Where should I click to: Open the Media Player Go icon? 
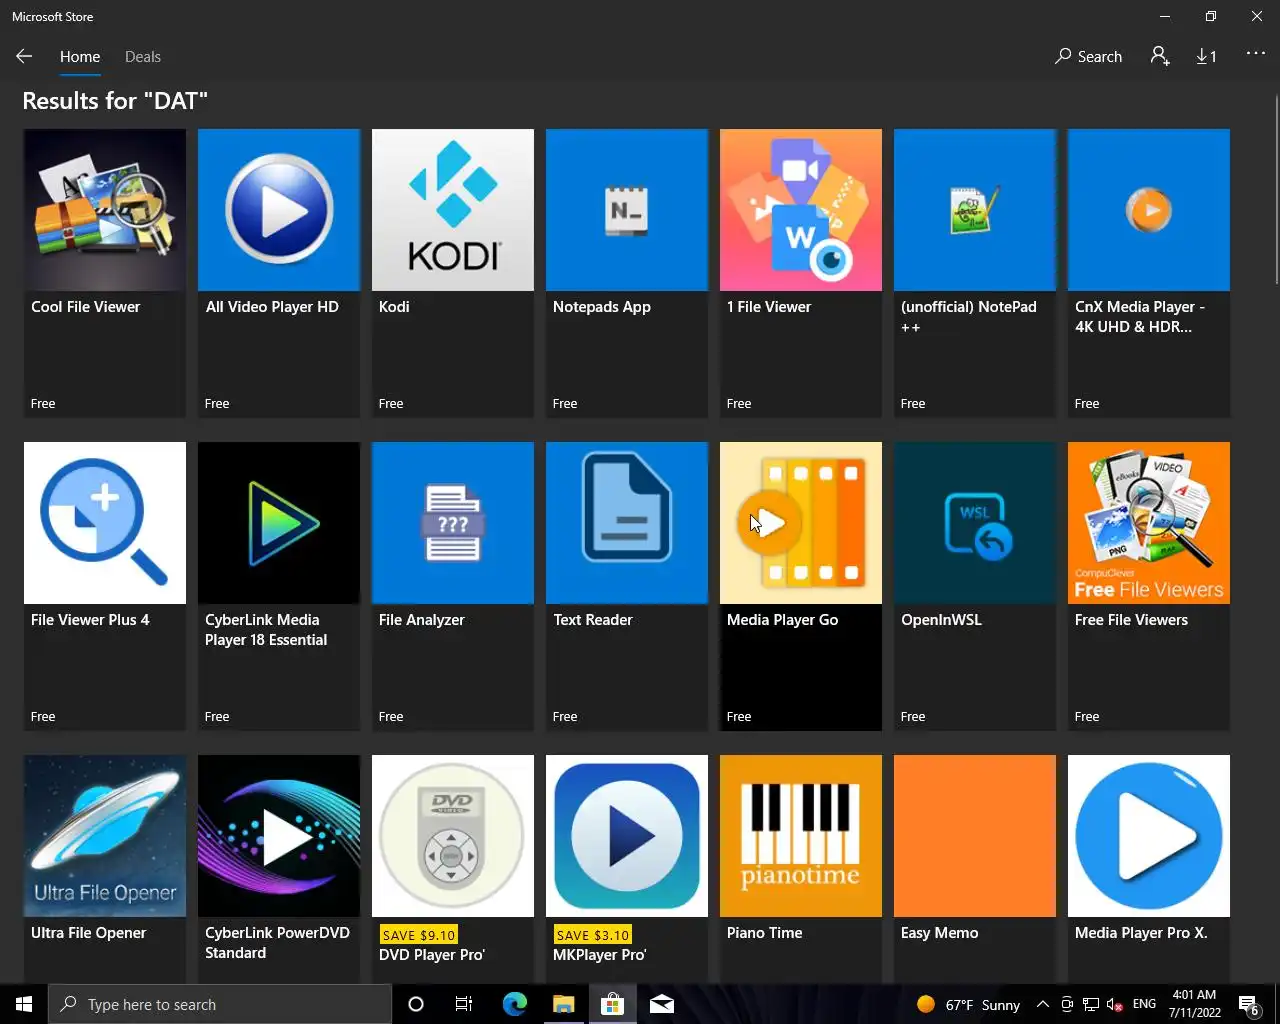coord(801,523)
